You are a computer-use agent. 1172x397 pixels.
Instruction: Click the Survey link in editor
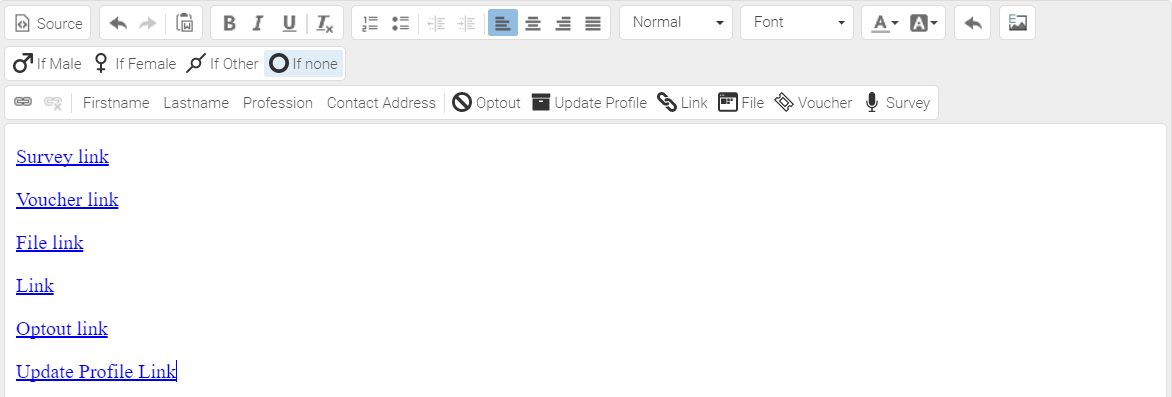point(62,157)
